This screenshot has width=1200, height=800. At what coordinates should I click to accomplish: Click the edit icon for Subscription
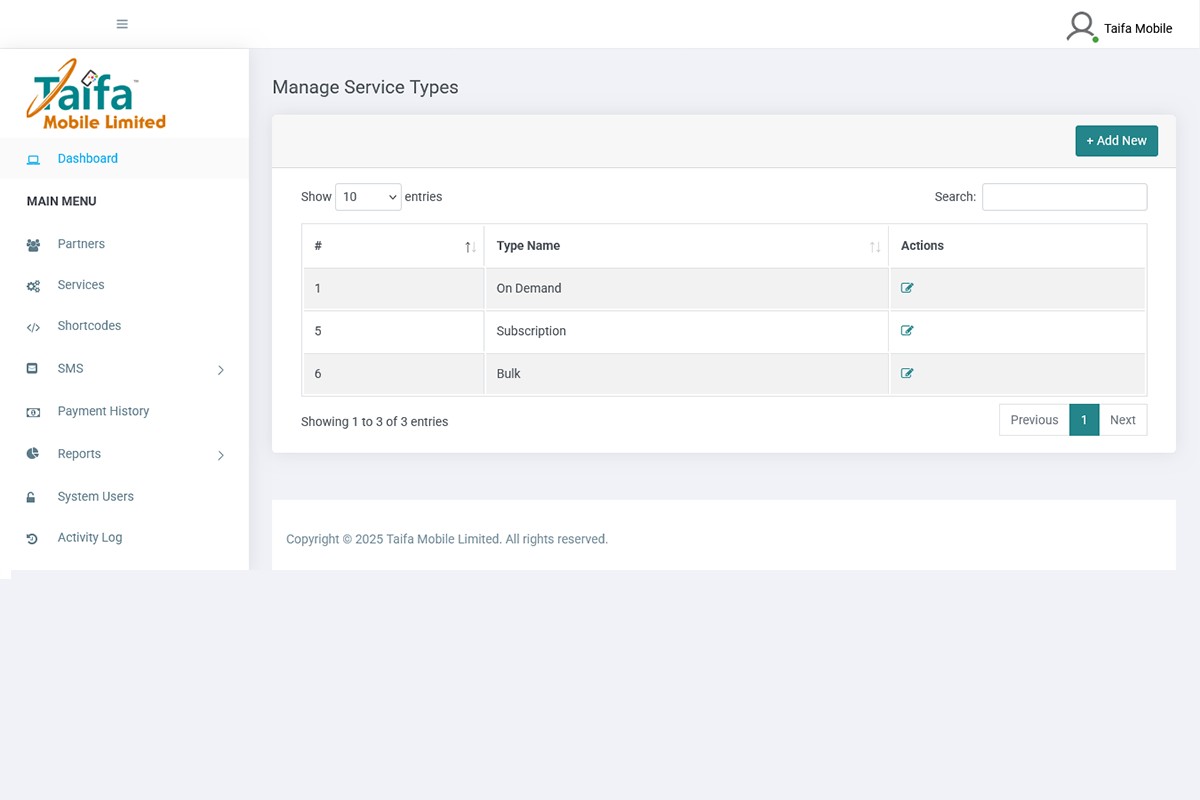click(907, 330)
